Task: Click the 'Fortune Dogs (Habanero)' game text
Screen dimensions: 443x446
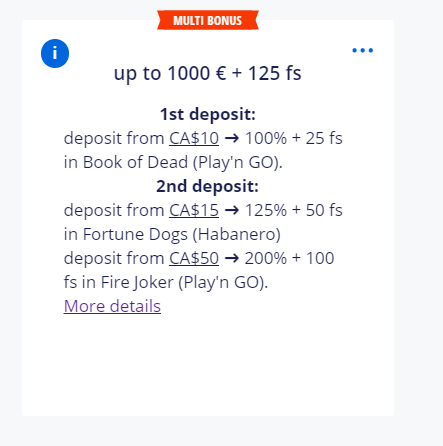Action: point(182,234)
